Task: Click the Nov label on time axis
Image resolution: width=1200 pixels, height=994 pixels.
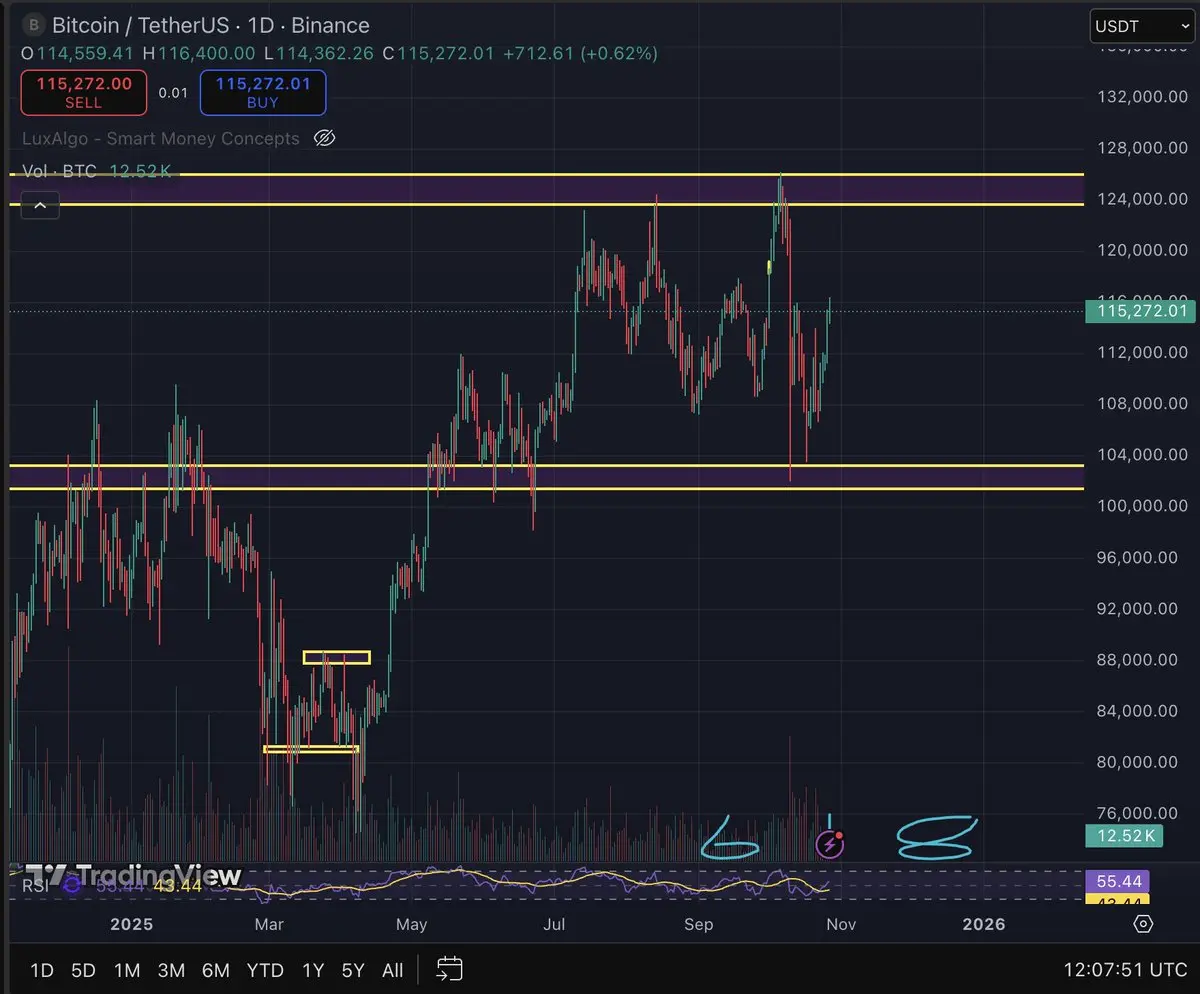Action: (841, 924)
